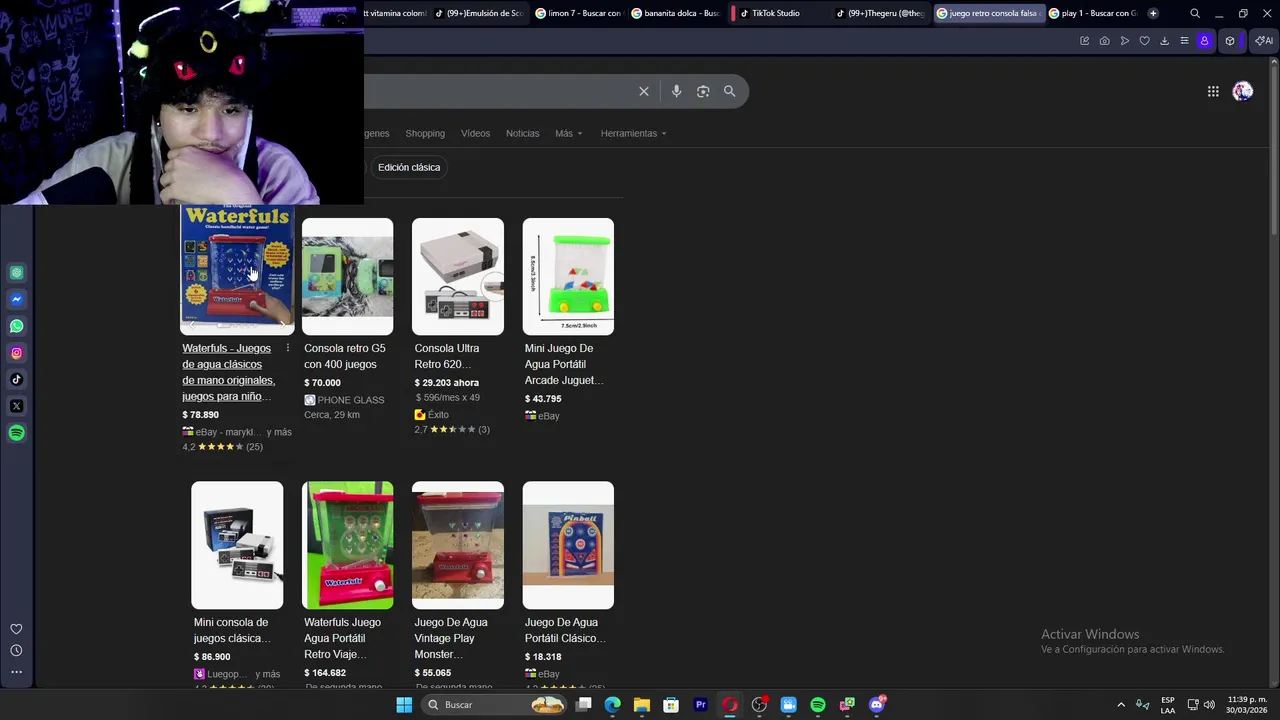Open 'Waterfuls Juego Agua Portátil Retro' listing

(x=343, y=638)
